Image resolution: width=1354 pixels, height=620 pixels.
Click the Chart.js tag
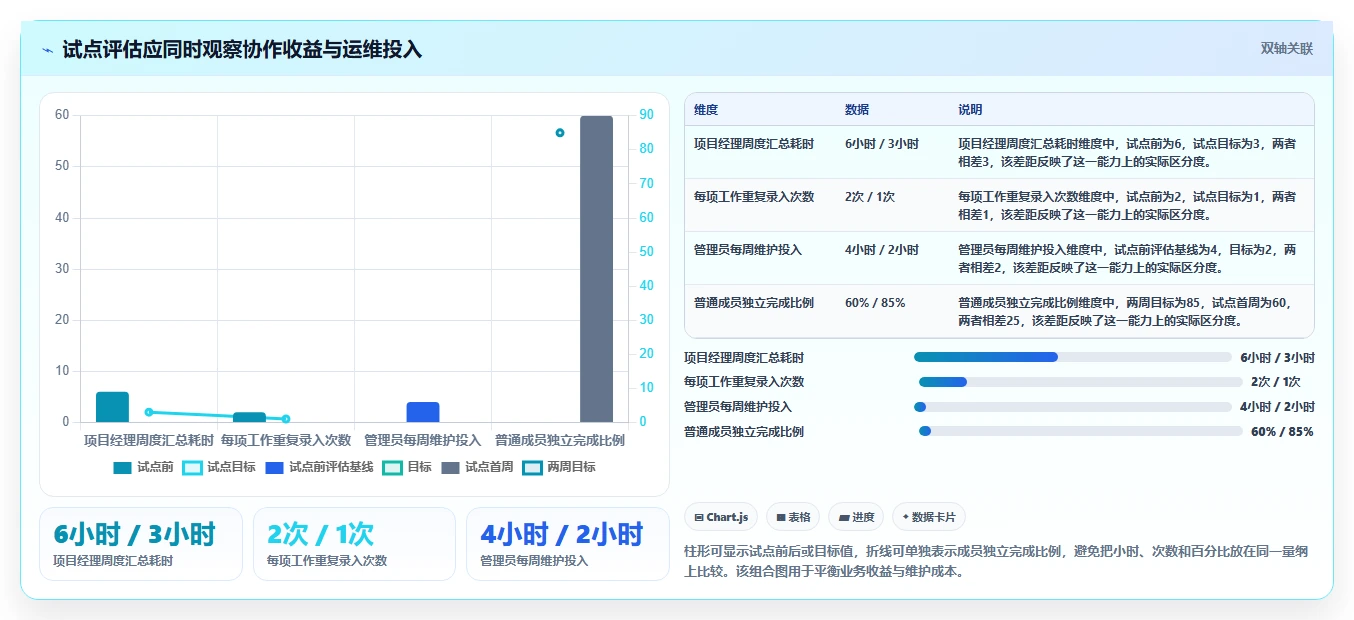click(721, 517)
